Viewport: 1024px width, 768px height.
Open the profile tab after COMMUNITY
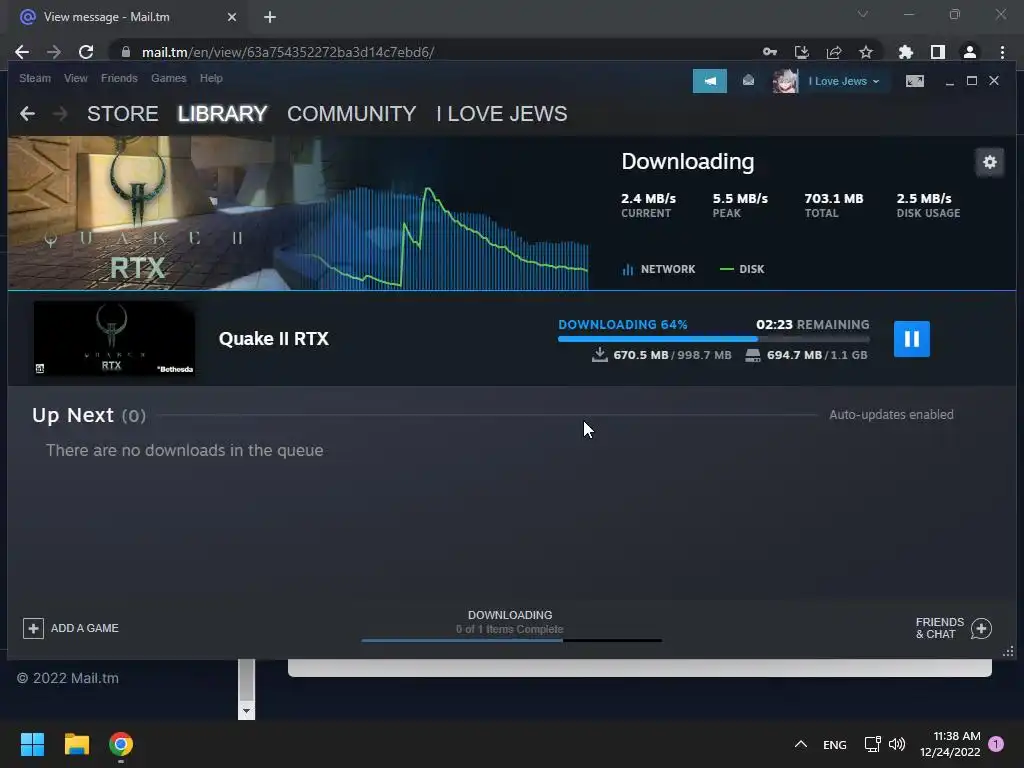point(502,114)
